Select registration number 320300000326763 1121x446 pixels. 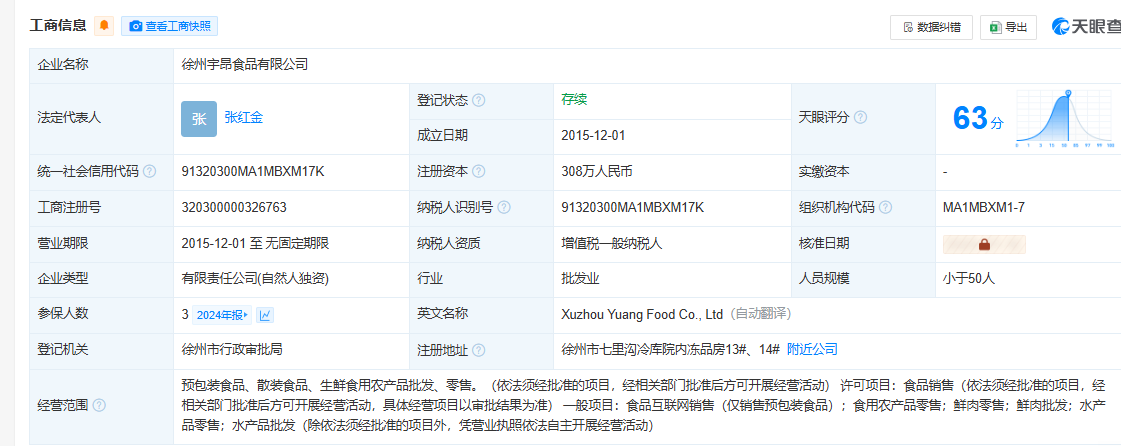coord(234,207)
